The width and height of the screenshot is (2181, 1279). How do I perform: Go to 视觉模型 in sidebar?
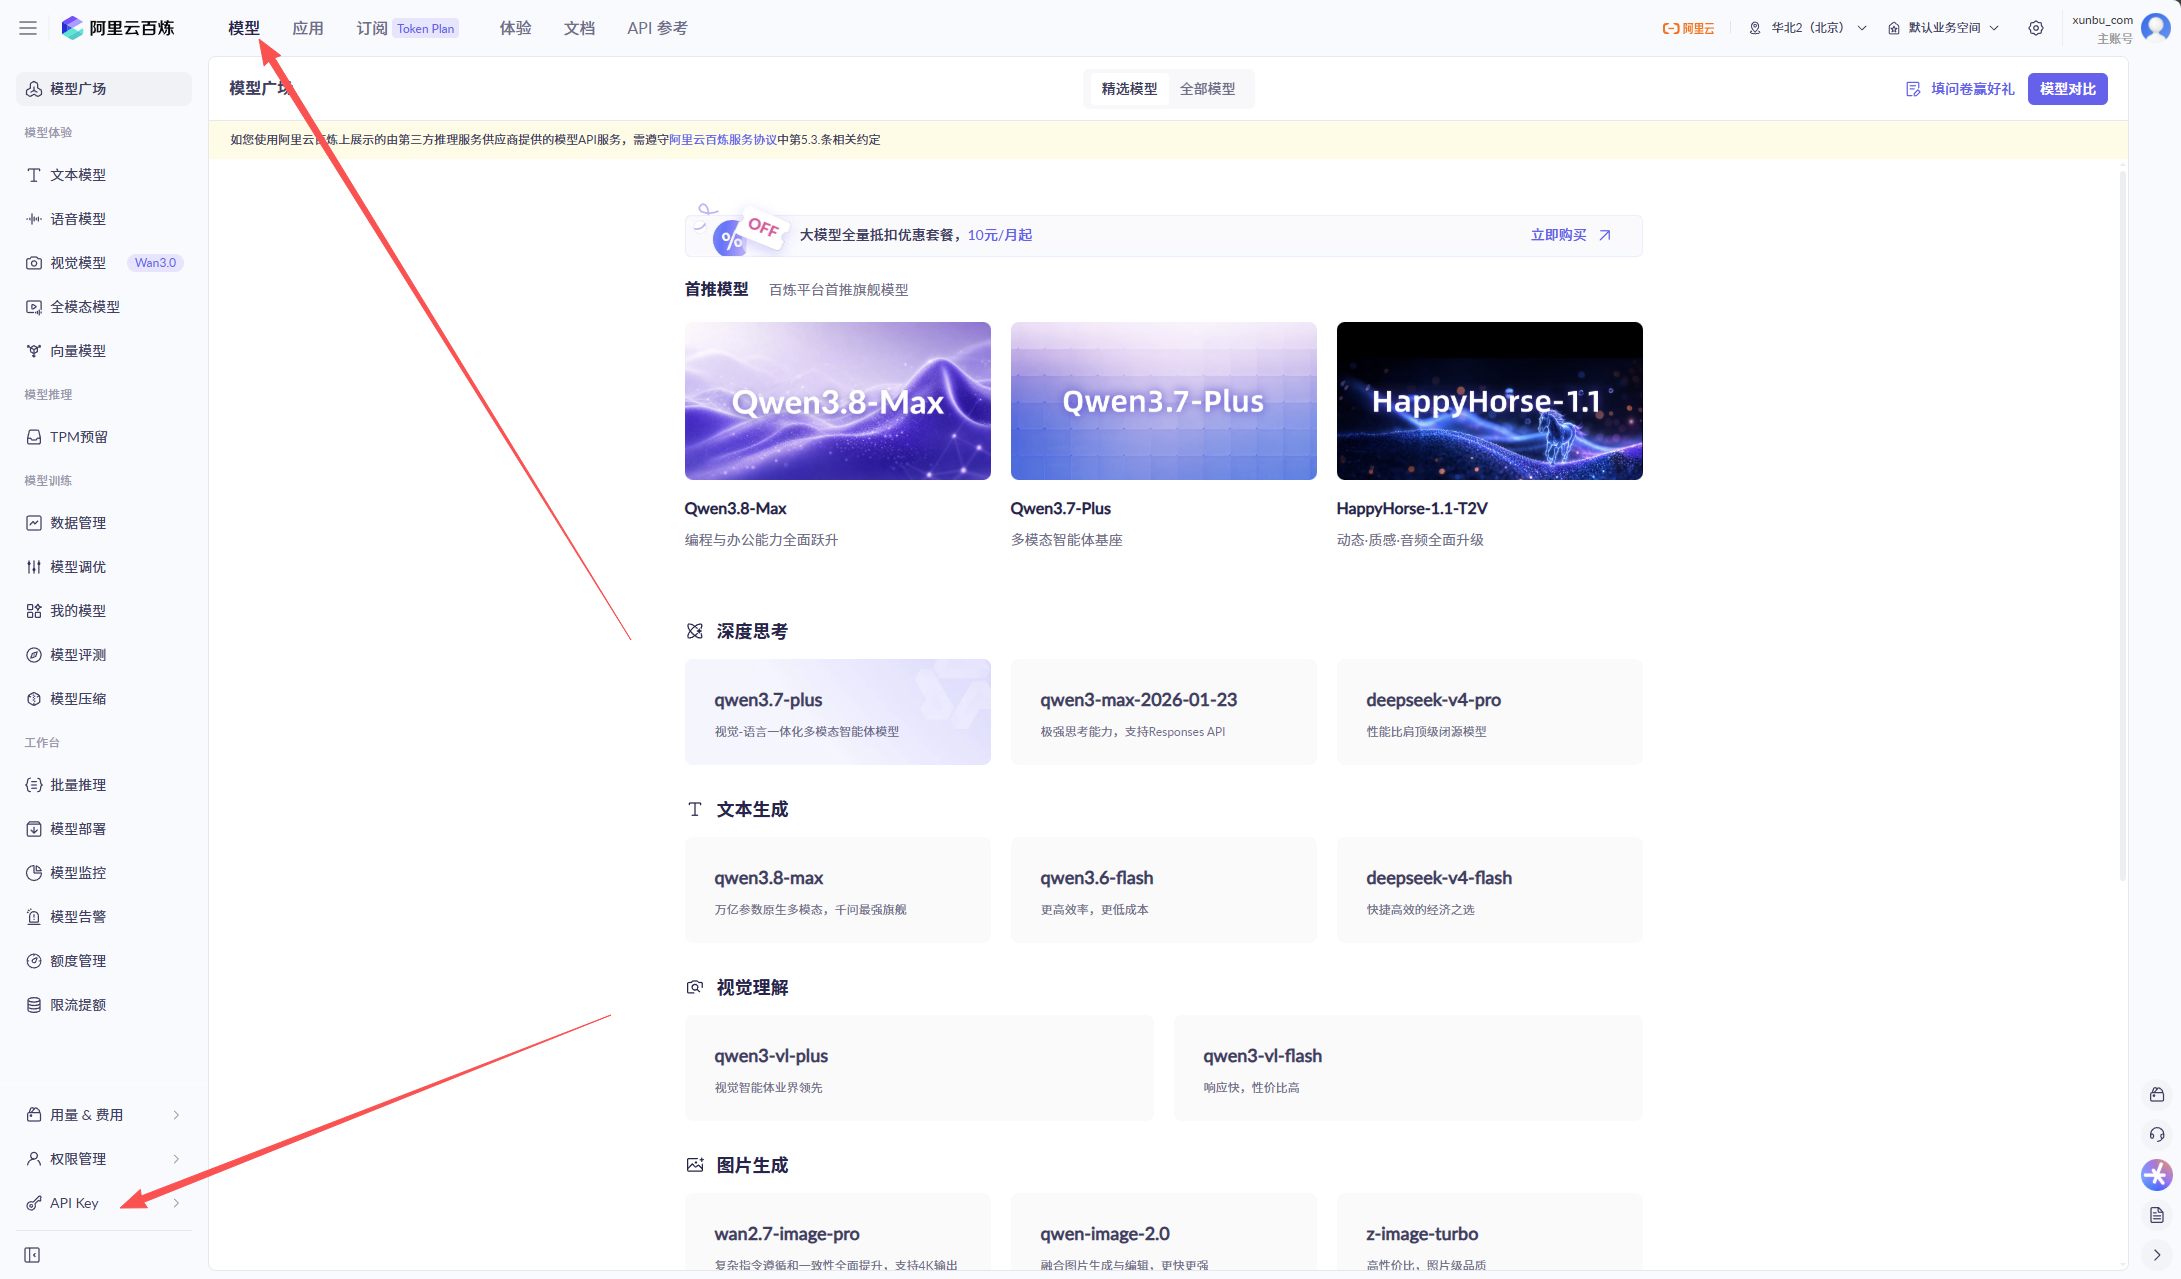pos(104,263)
